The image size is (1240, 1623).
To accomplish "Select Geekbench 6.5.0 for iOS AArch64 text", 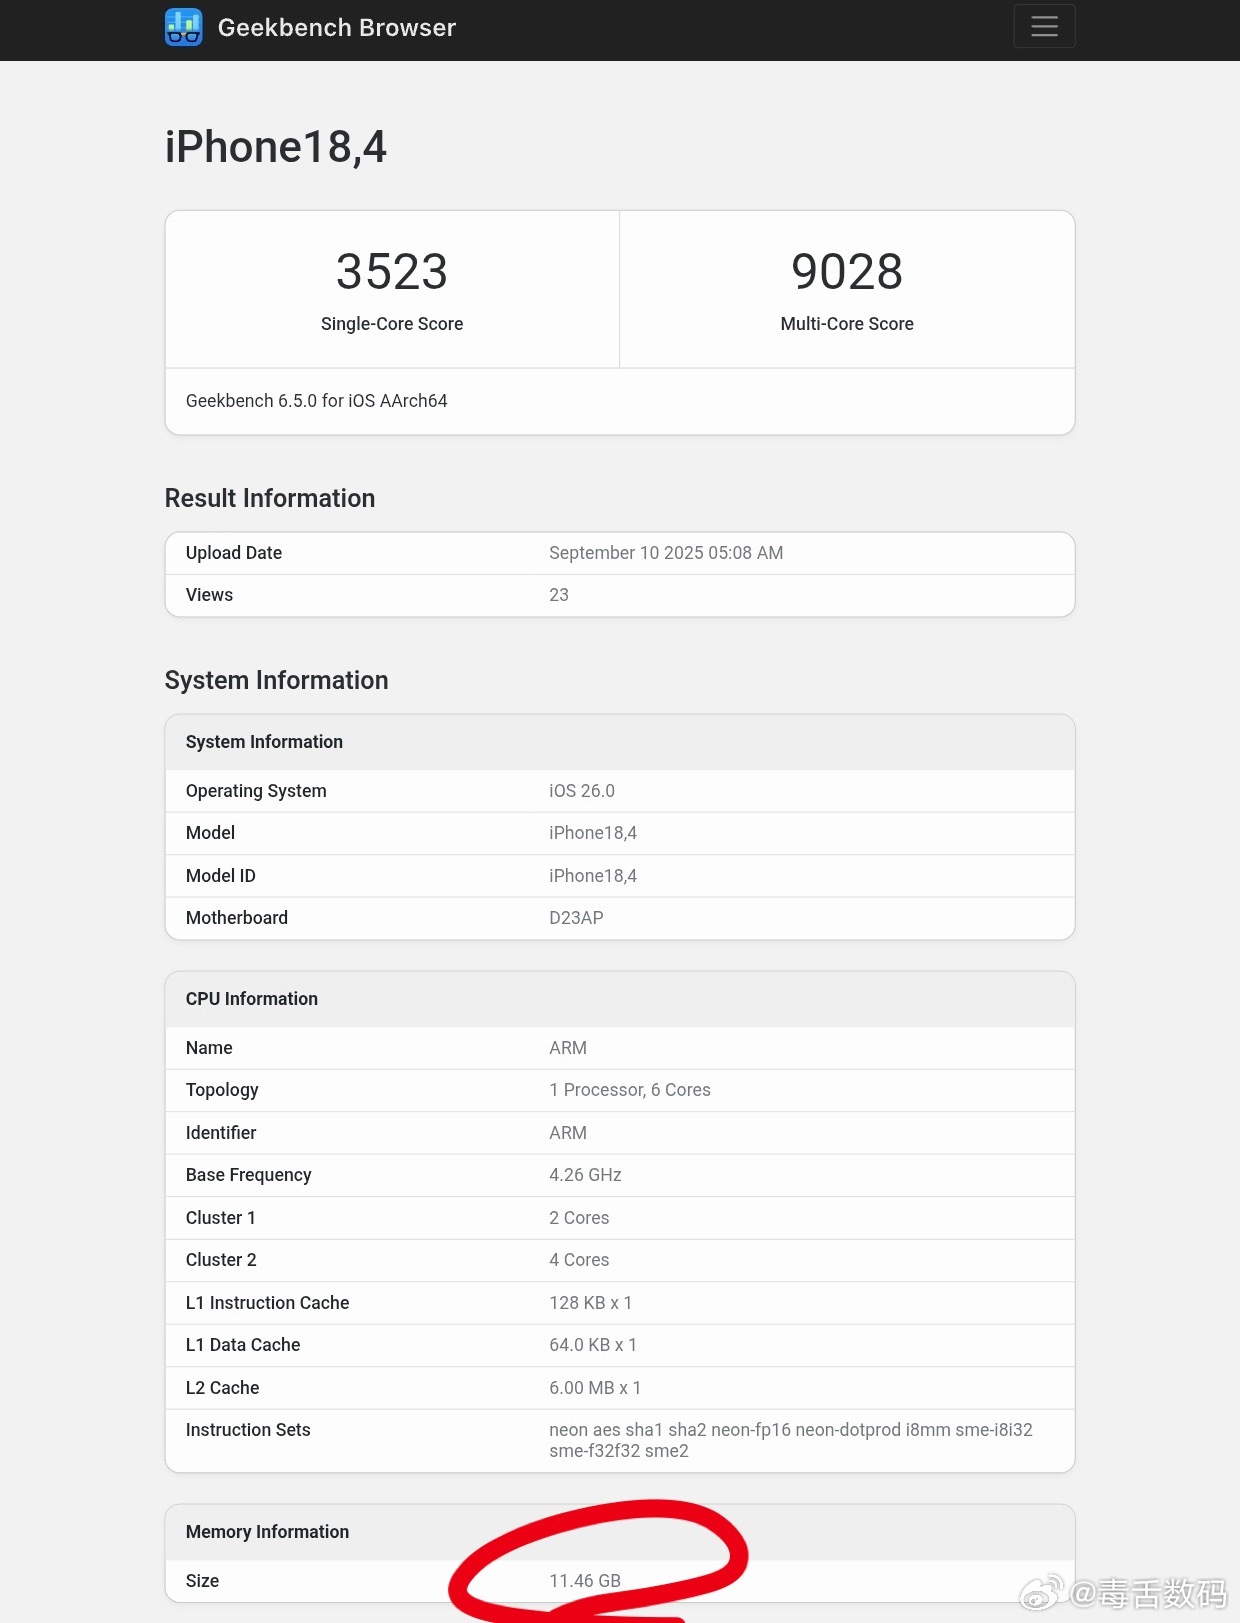I will point(316,401).
